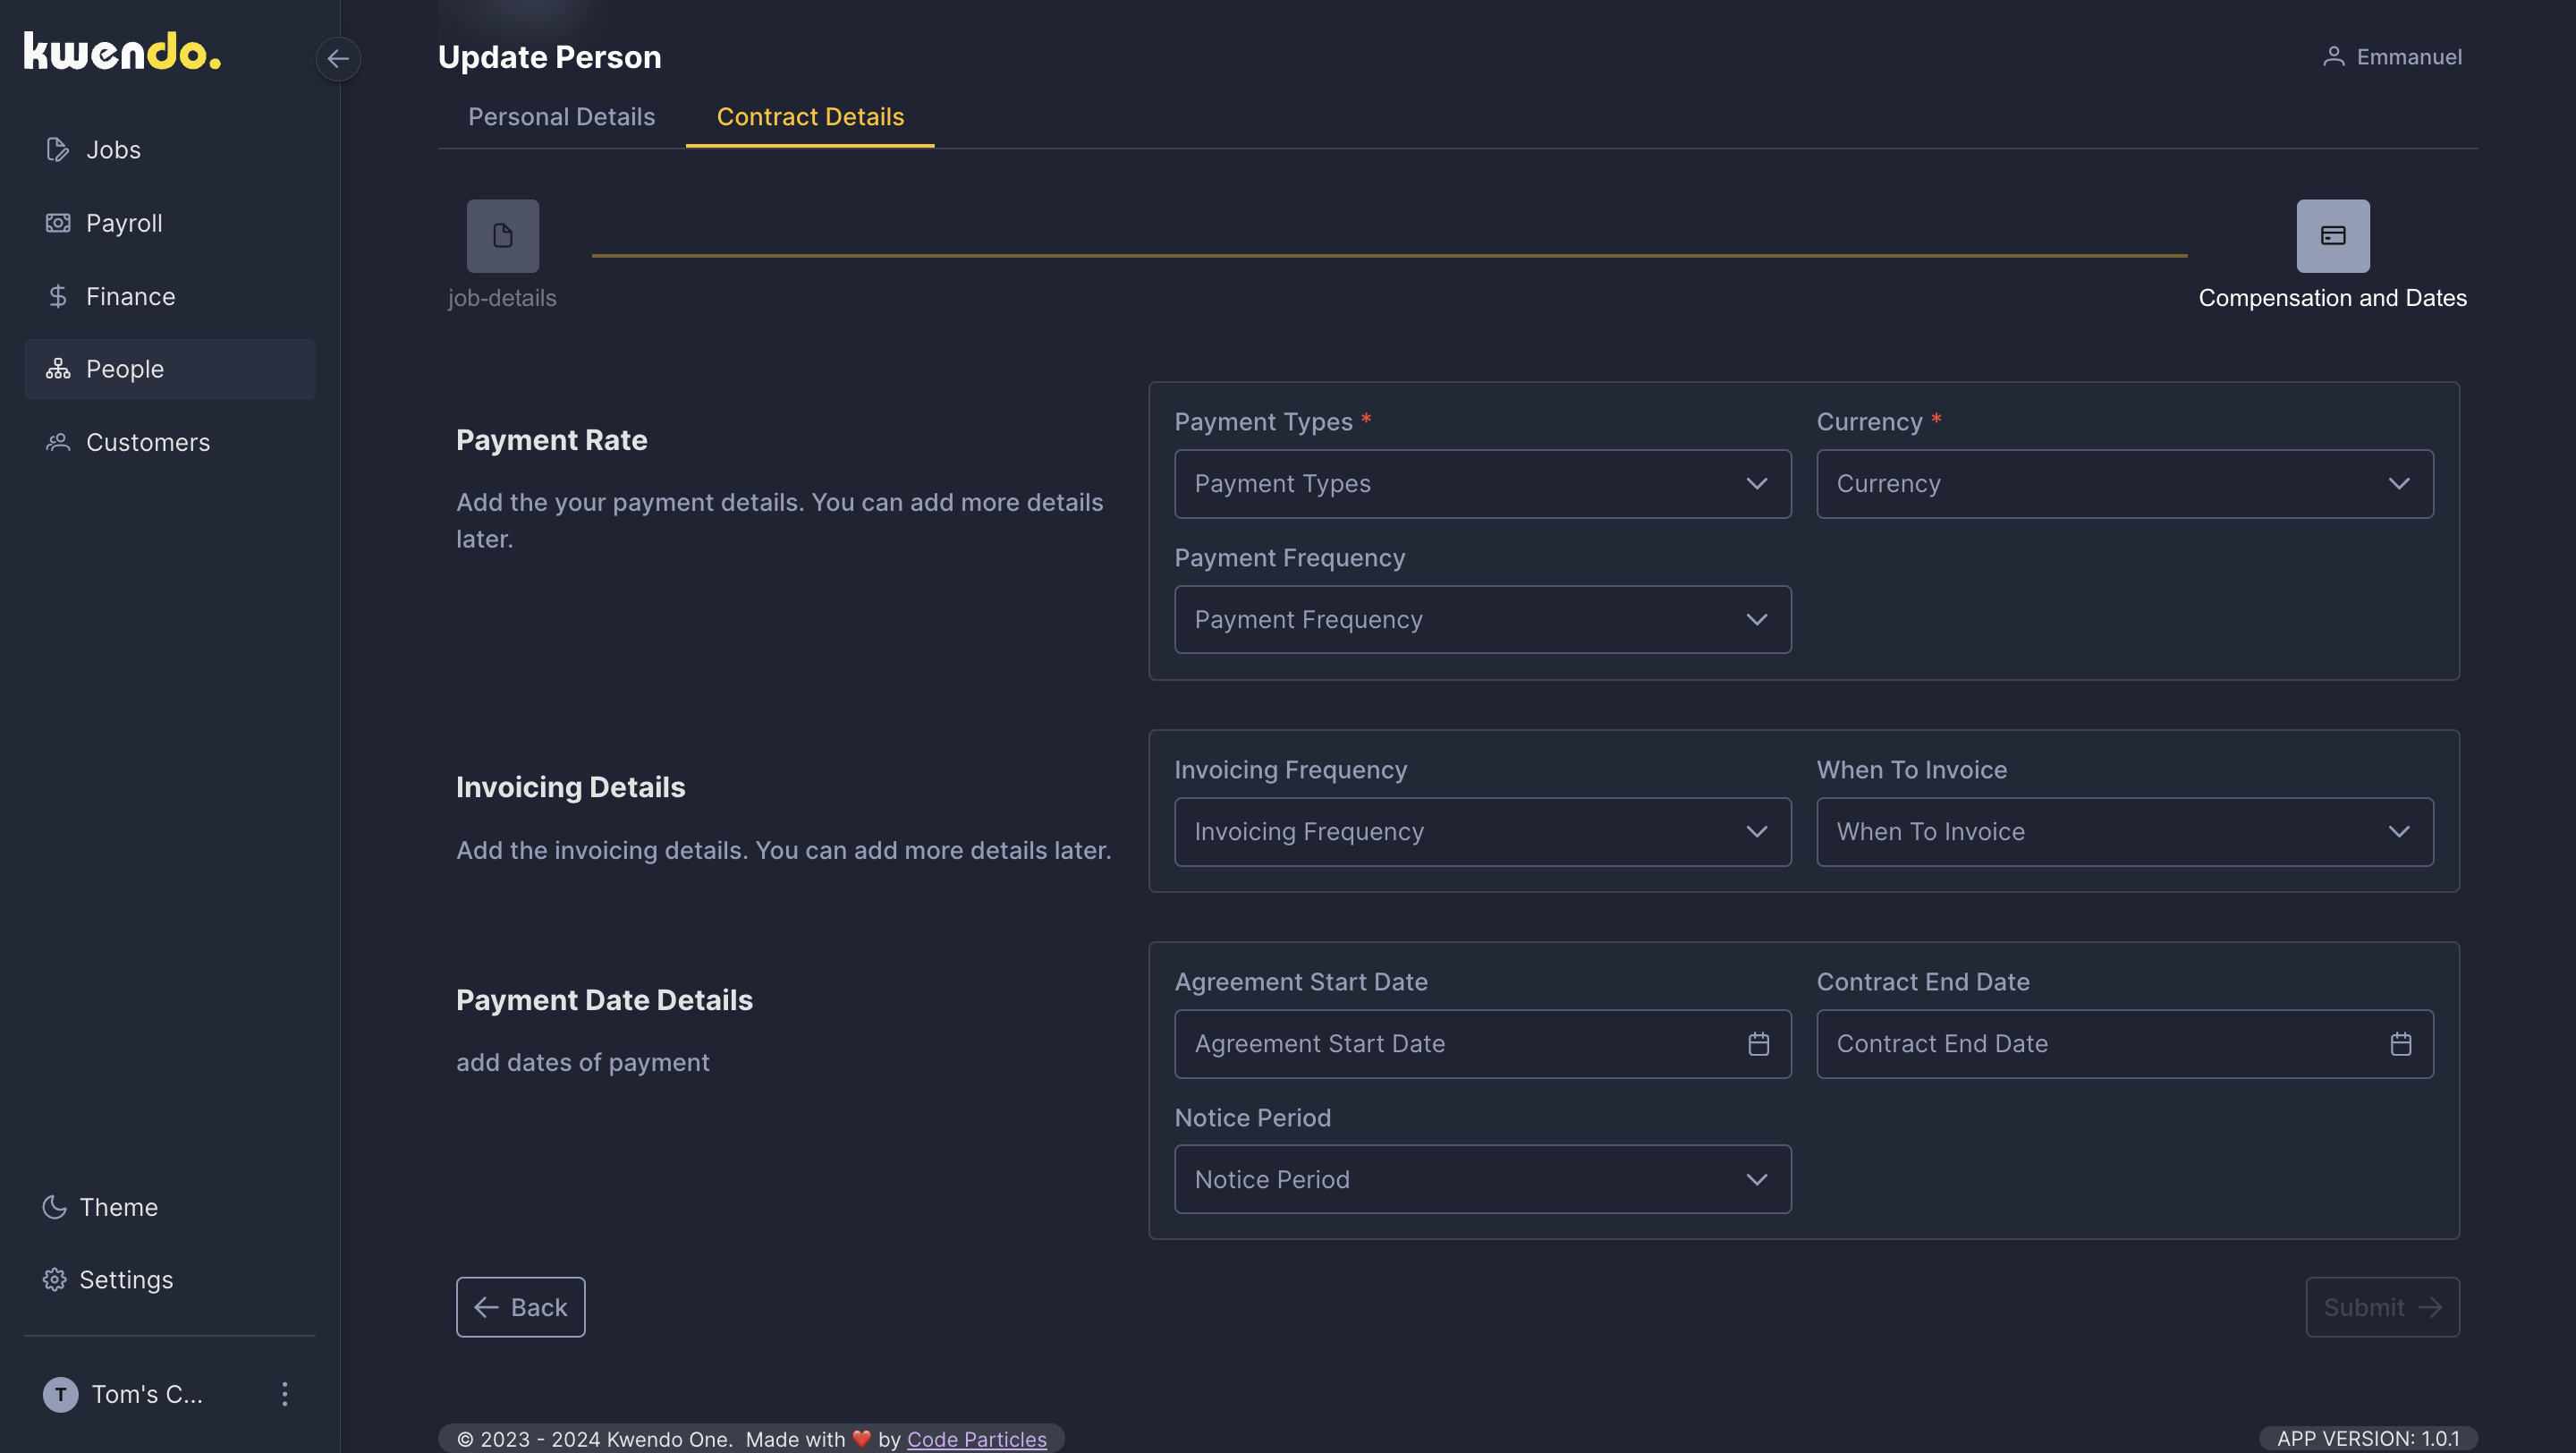The width and height of the screenshot is (2576, 1453).
Task: Click the Back arrow icon
Action: (487, 1307)
